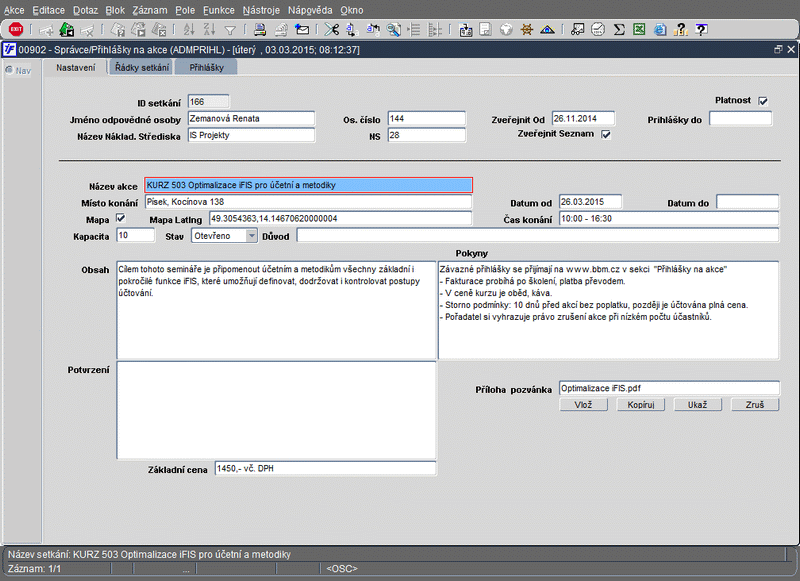800x581 pixels.
Task: Open the Nástroje menu
Action: click(261, 10)
